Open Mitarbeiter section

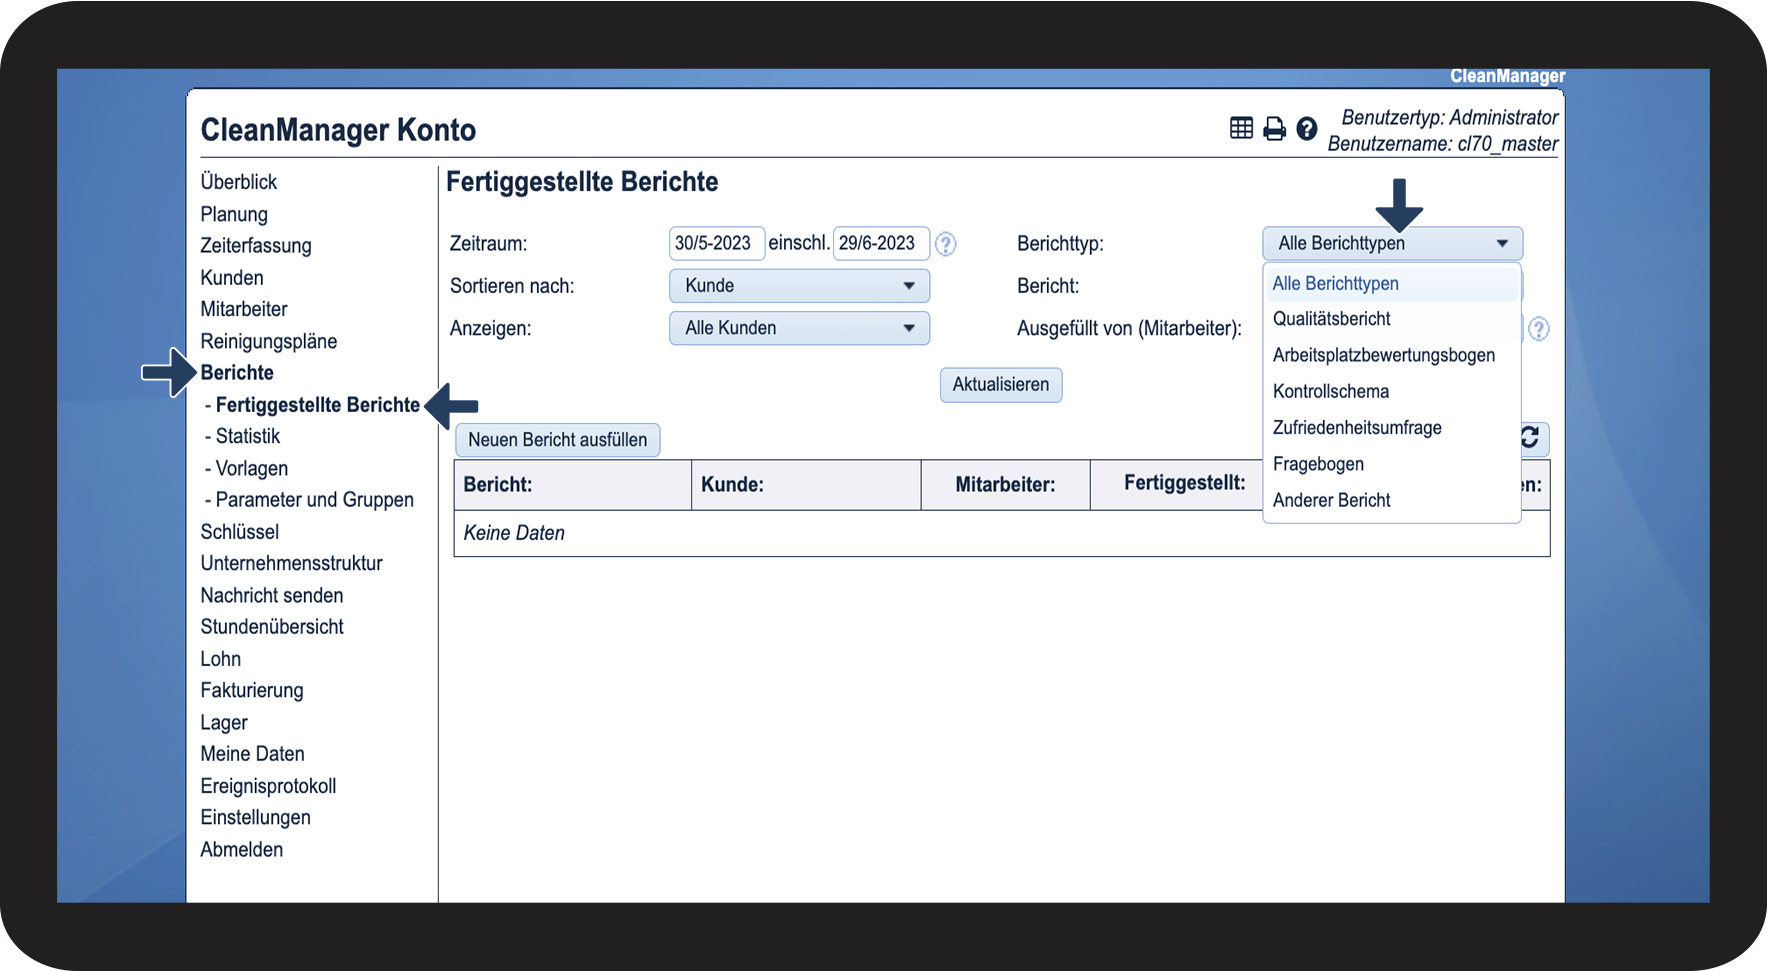(x=244, y=309)
